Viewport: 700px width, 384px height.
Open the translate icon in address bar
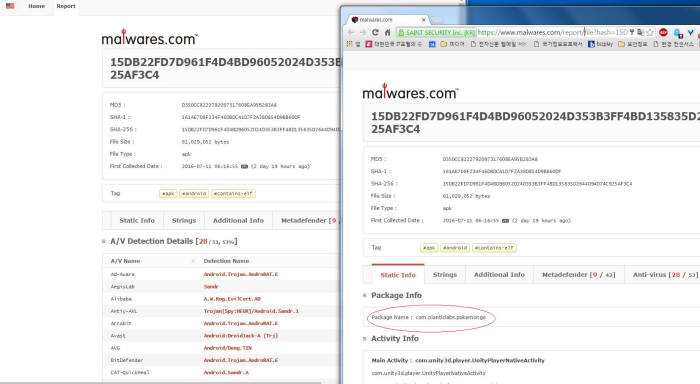pyautogui.click(x=641, y=32)
